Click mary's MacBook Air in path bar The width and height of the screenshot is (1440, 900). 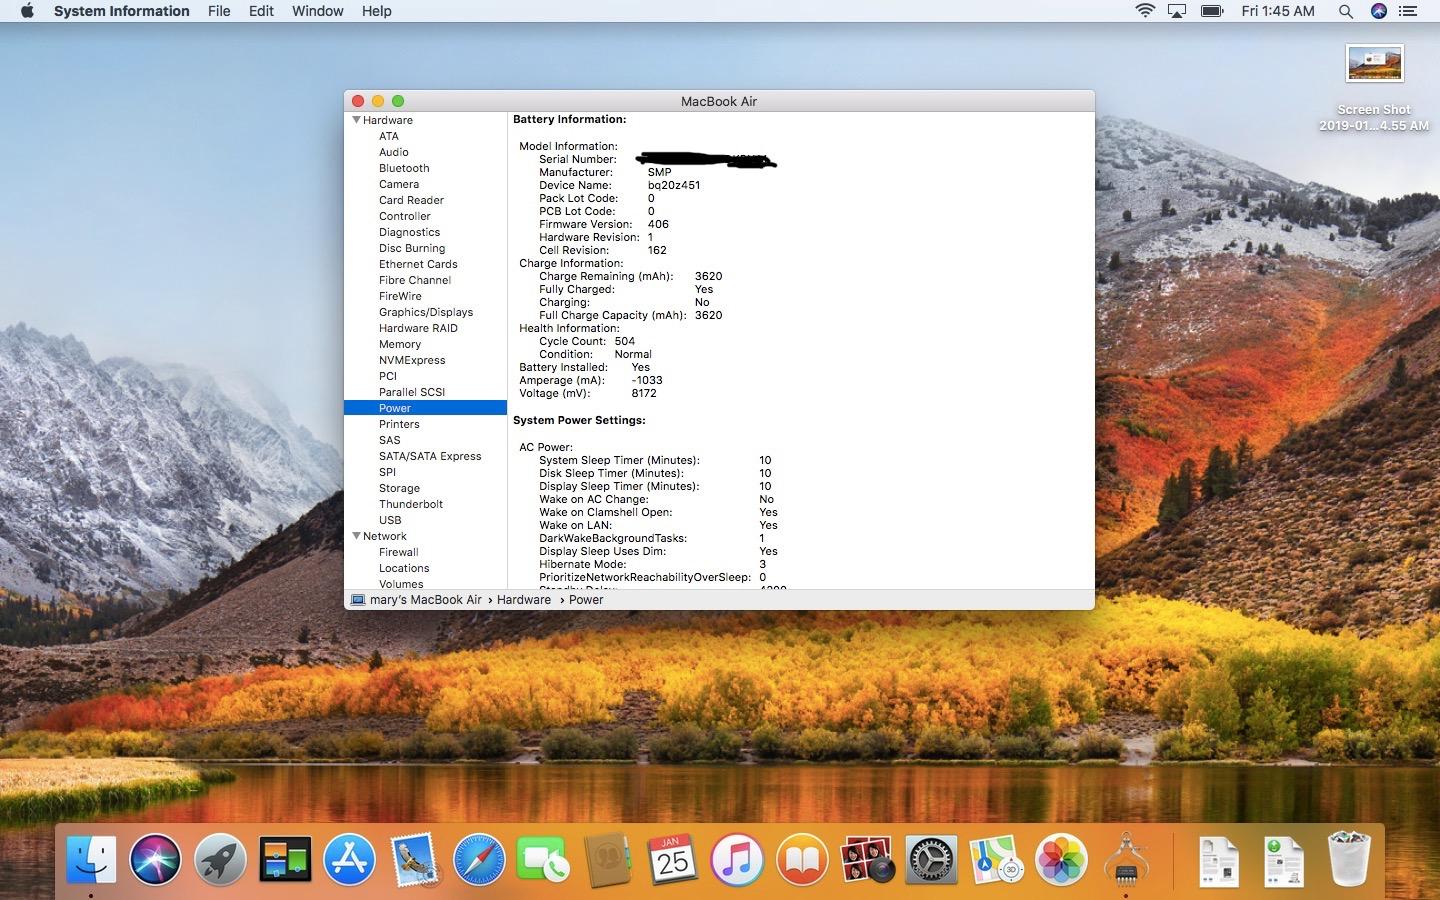416,600
